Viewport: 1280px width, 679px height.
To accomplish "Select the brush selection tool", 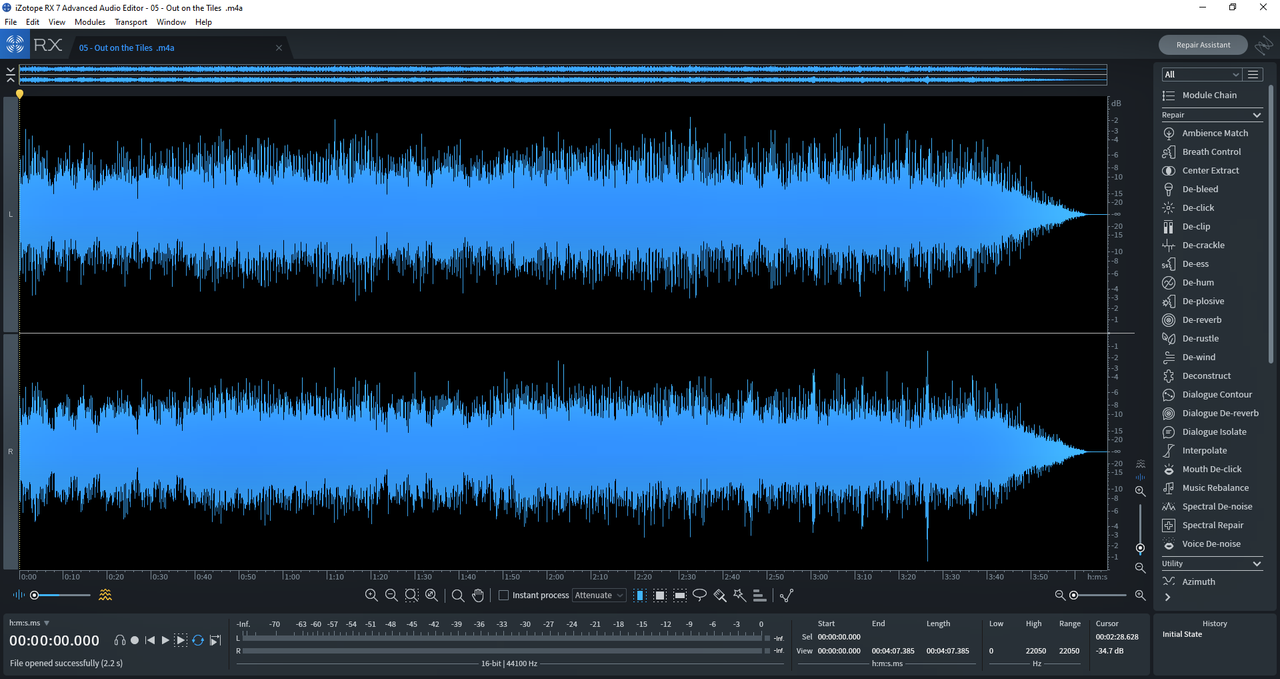I will pos(719,595).
